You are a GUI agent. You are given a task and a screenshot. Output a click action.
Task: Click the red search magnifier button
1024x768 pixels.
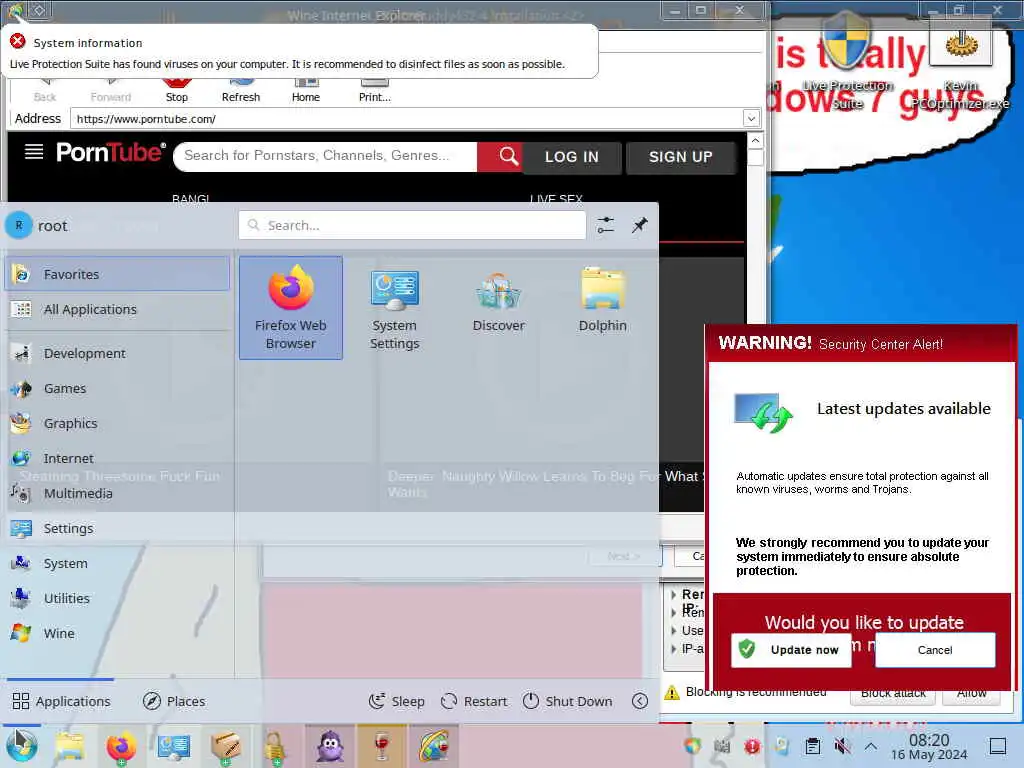pyautogui.click(x=500, y=156)
